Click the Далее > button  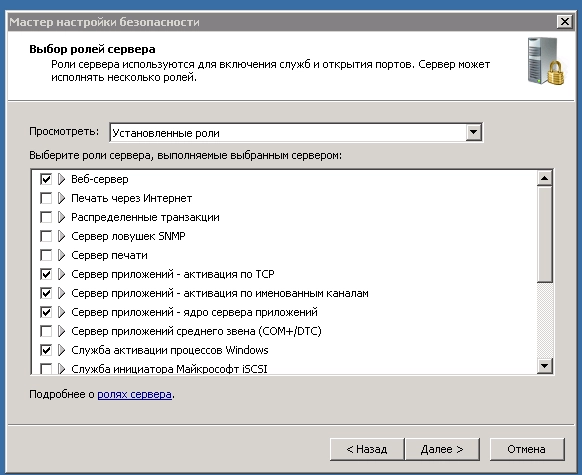(442, 449)
